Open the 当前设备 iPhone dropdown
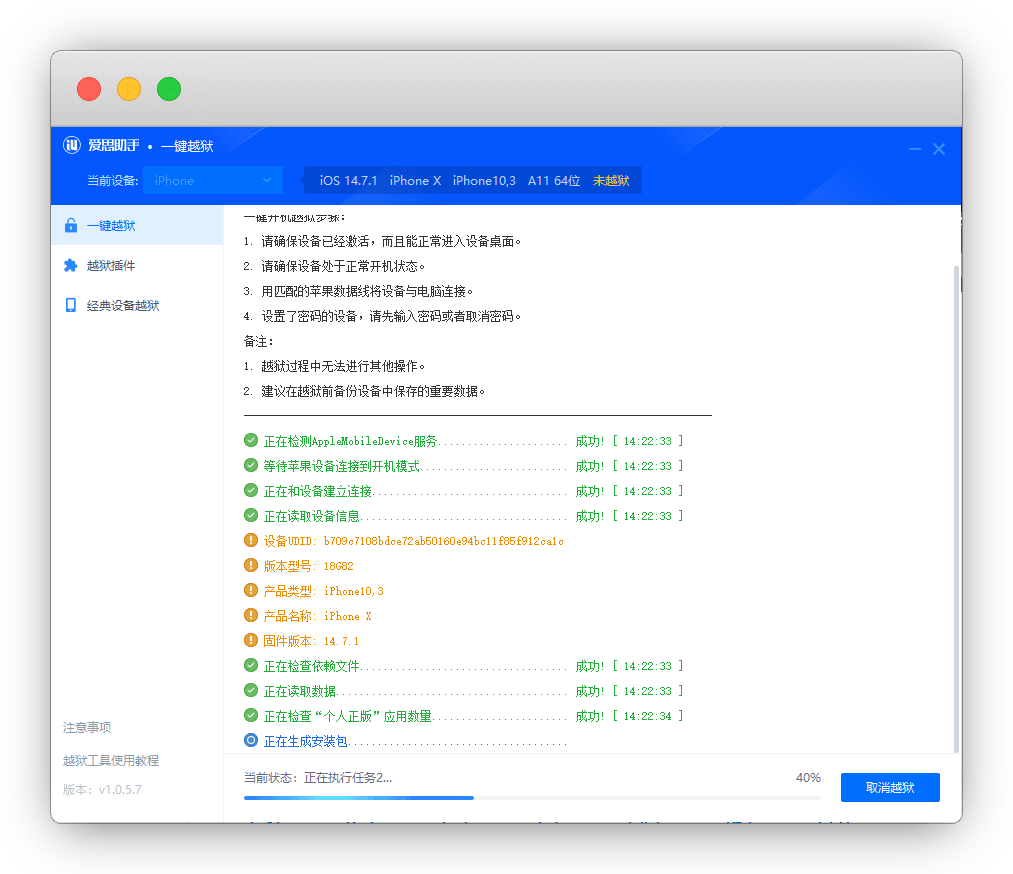 [x=213, y=180]
